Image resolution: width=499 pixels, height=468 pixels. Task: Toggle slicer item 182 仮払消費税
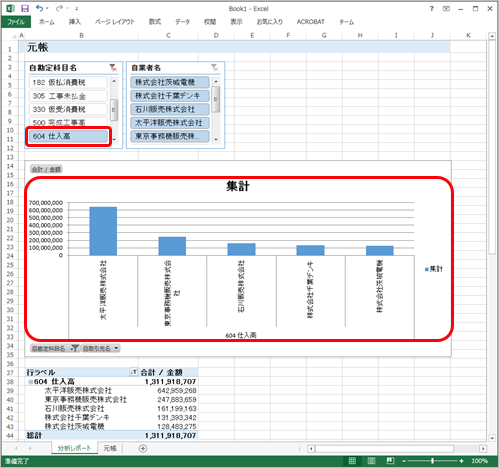(68, 82)
